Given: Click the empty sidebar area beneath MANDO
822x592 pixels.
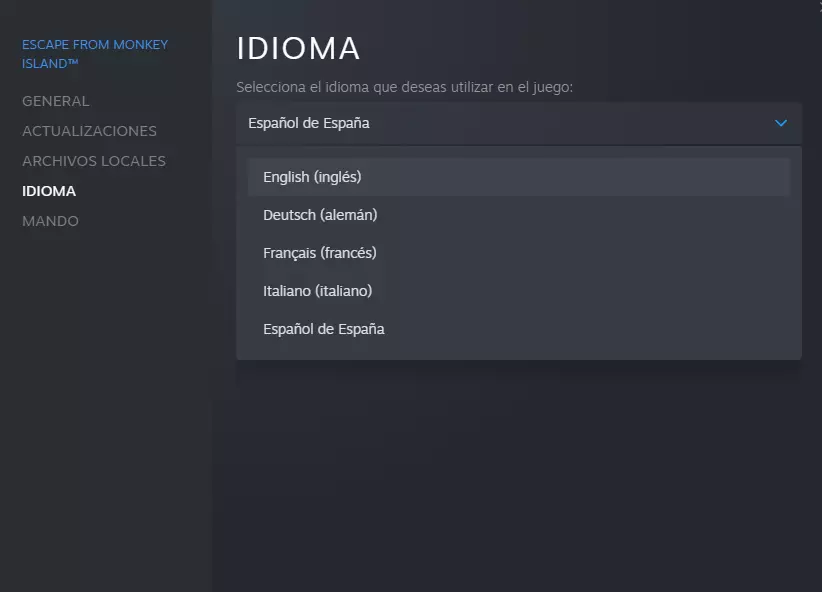Looking at the screenshot, I should pos(105,400).
